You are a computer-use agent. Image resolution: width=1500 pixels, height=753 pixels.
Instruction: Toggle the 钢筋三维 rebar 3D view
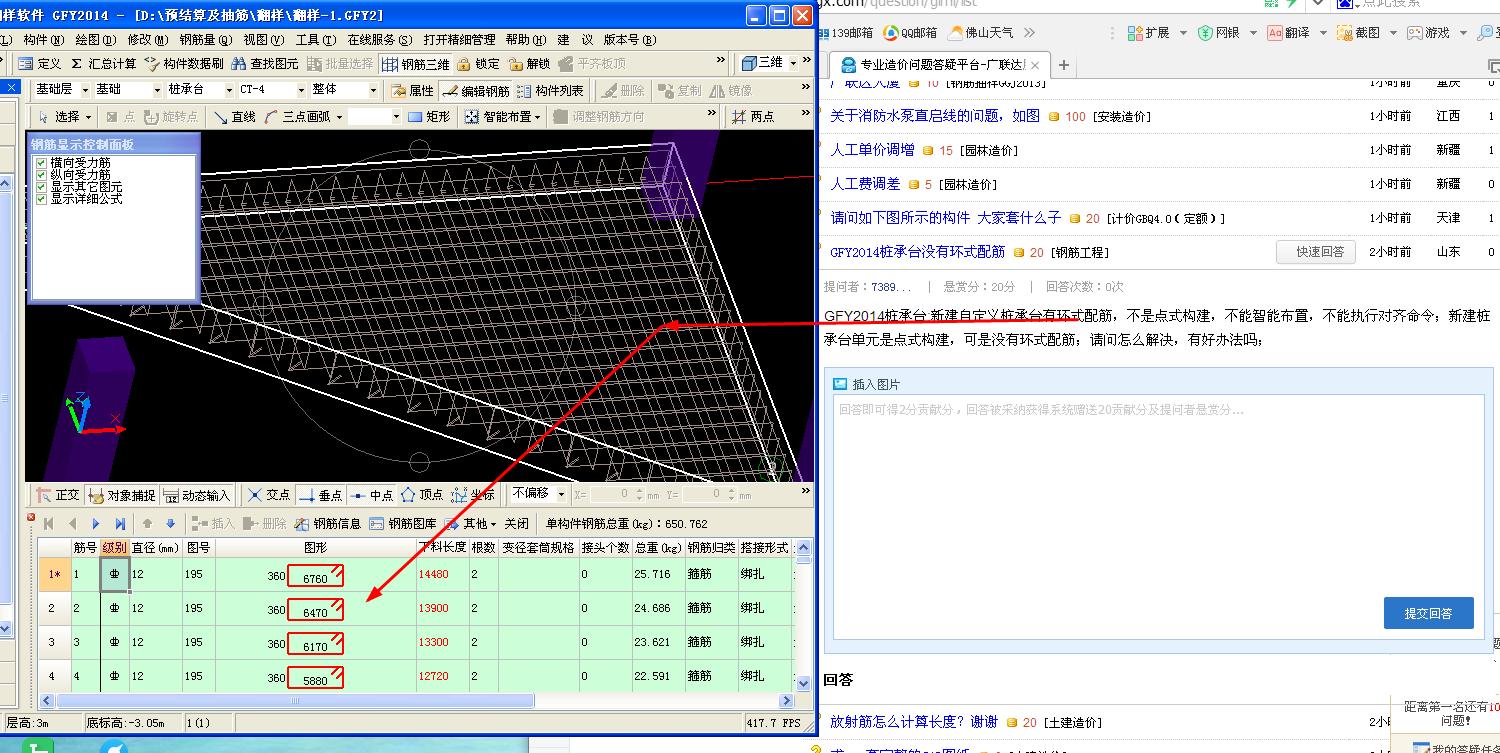pyautogui.click(x=417, y=64)
